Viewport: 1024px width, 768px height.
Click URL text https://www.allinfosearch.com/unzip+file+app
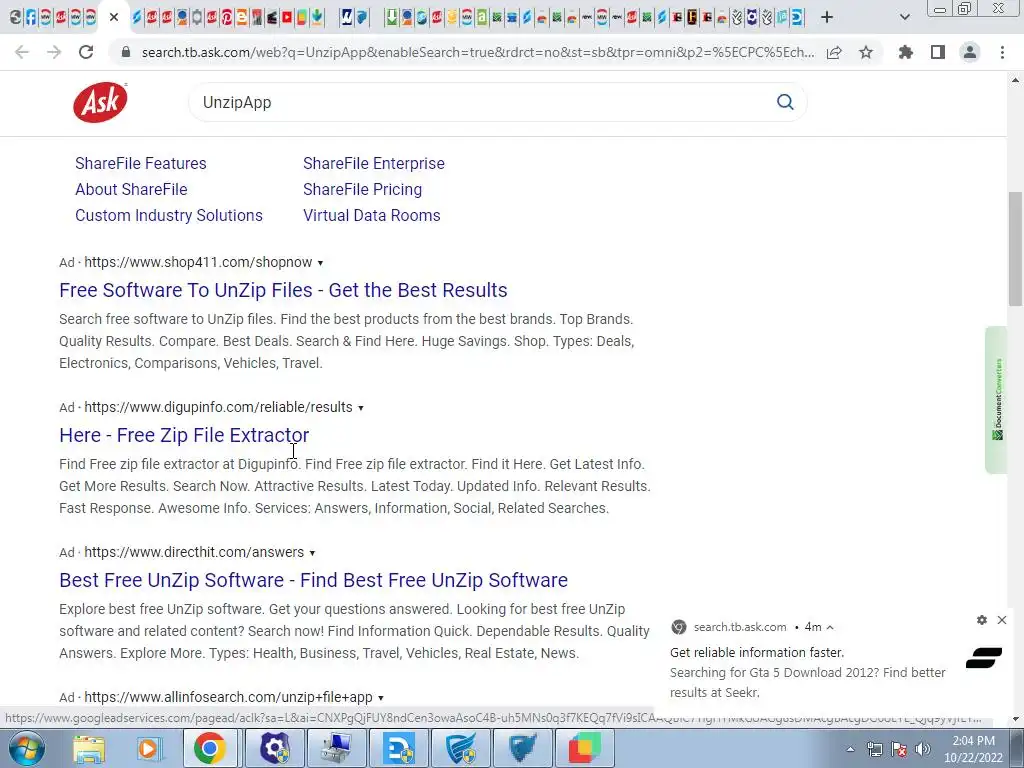tap(229, 697)
